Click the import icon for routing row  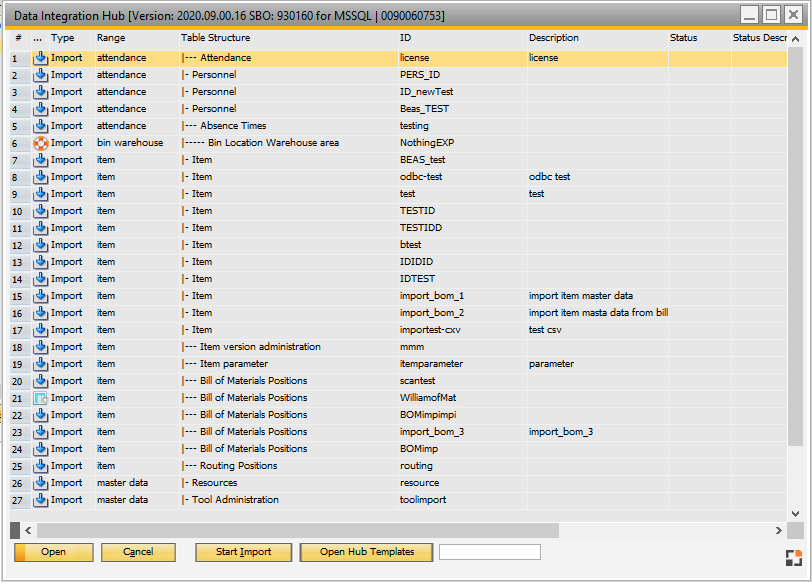[x=41, y=466]
